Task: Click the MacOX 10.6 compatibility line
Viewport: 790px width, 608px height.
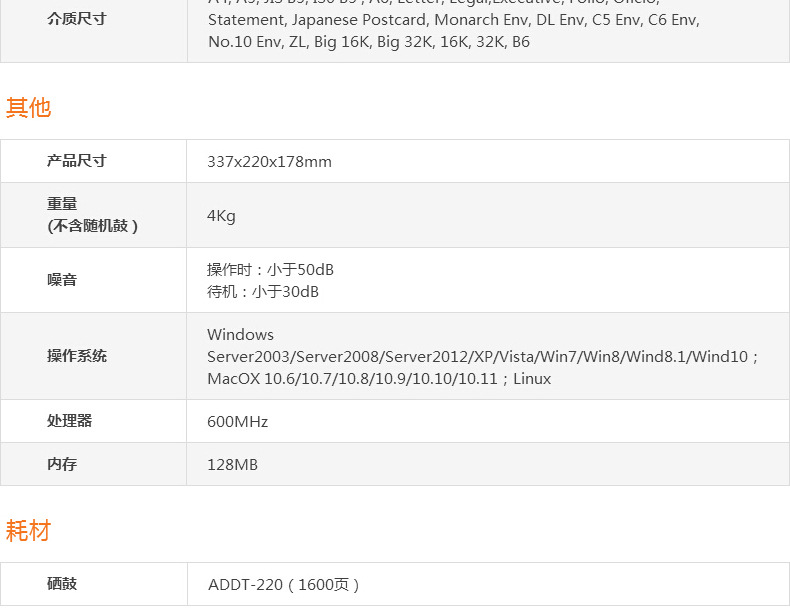Action: tap(379, 379)
